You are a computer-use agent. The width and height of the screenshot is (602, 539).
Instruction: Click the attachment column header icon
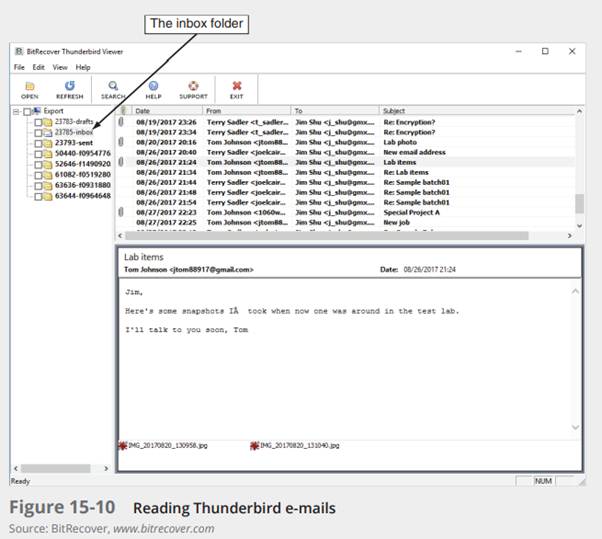coord(123,111)
